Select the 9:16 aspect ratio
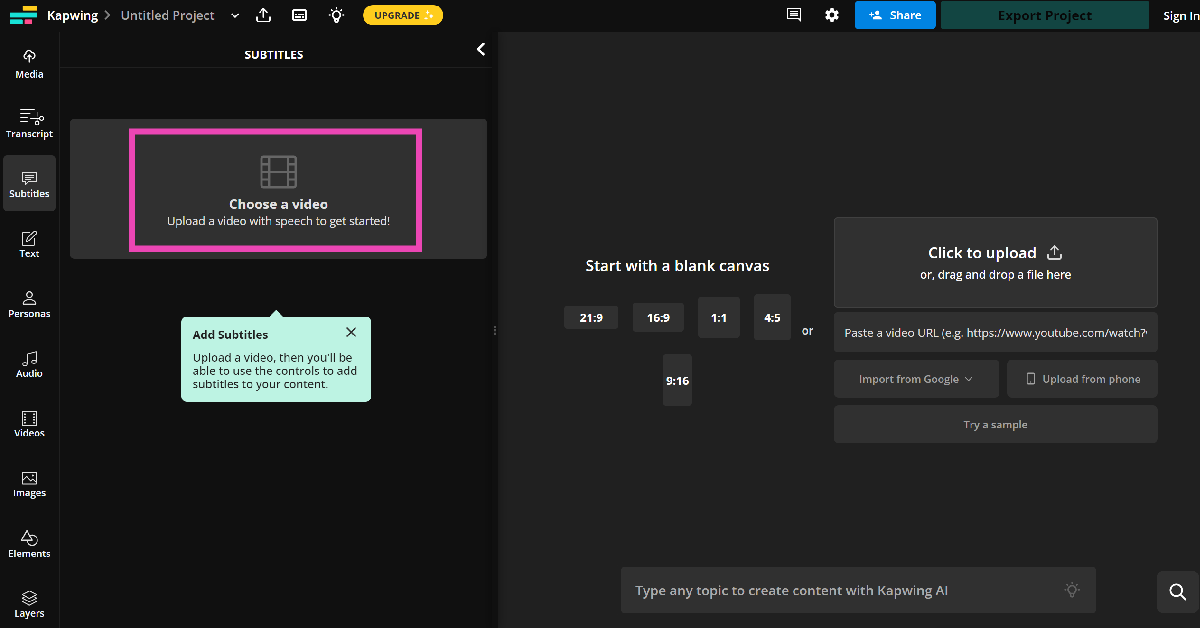Image resolution: width=1200 pixels, height=628 pixels. [x=677, y=381]
